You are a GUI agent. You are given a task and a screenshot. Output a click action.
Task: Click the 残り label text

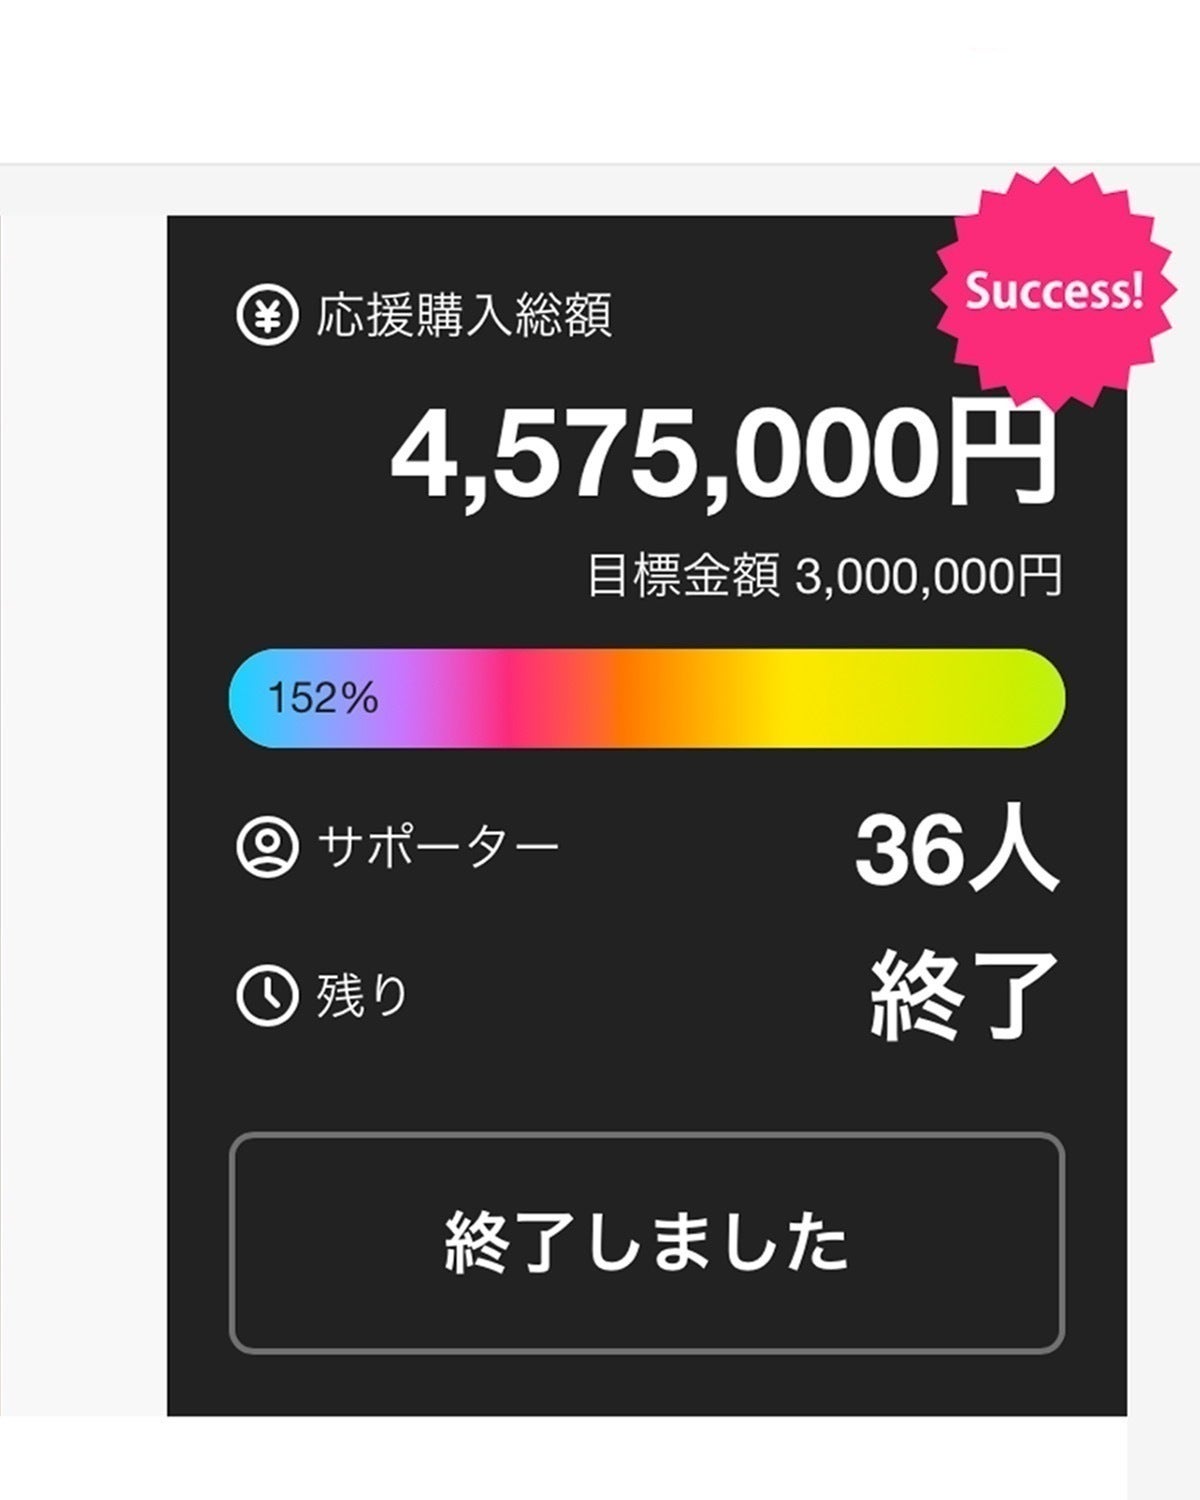point(362,996)
